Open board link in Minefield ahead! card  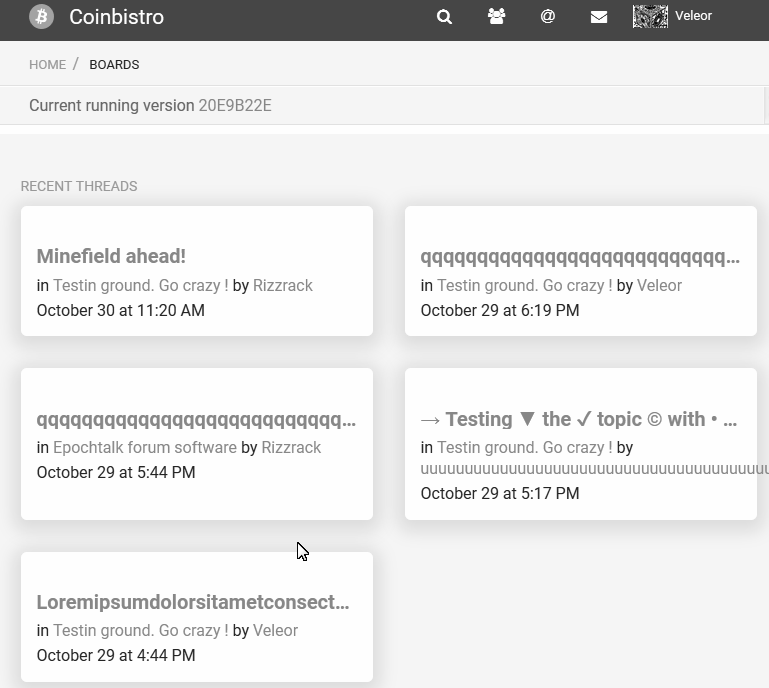tap(141, 285)
